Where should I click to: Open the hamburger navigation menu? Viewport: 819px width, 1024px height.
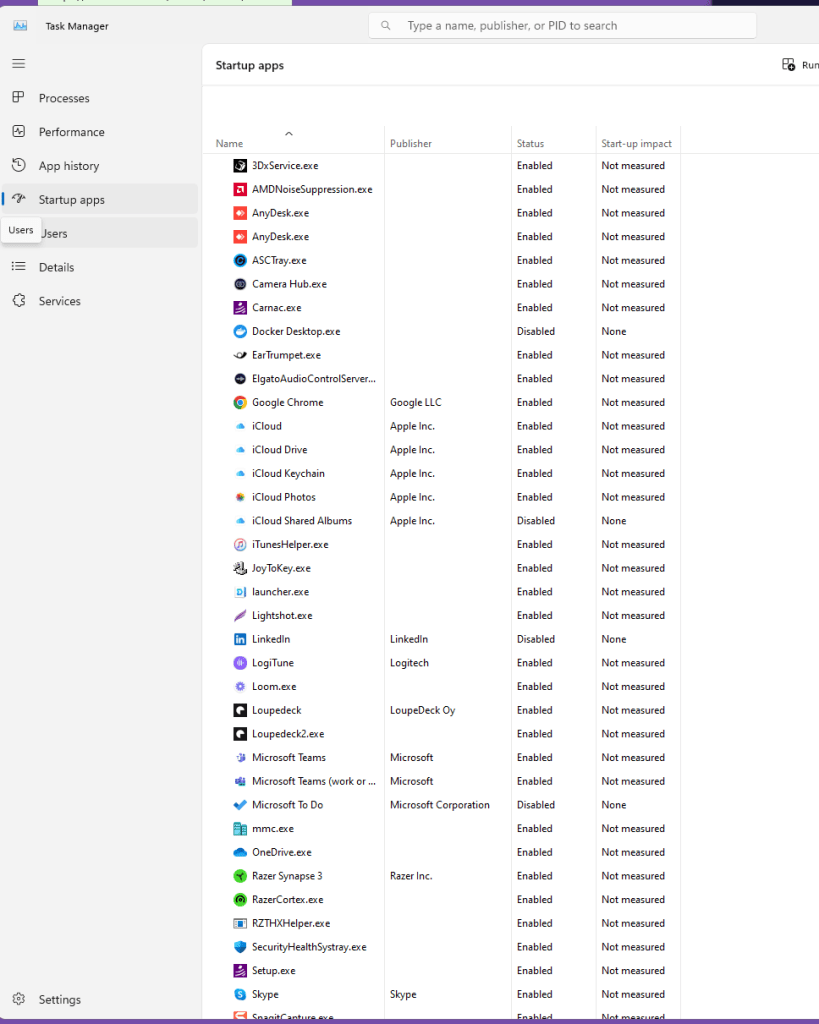point(18,63)
